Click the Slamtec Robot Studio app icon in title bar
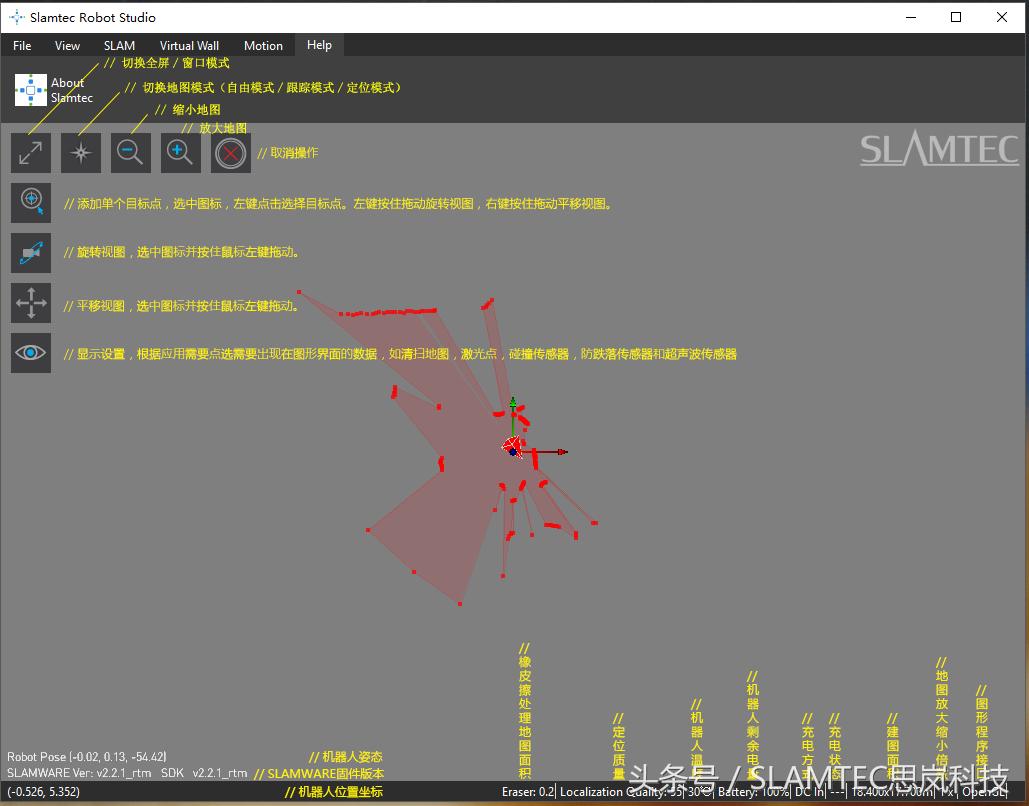The width and height of the screenshot is (1029, 806). (x=16, y=18)
